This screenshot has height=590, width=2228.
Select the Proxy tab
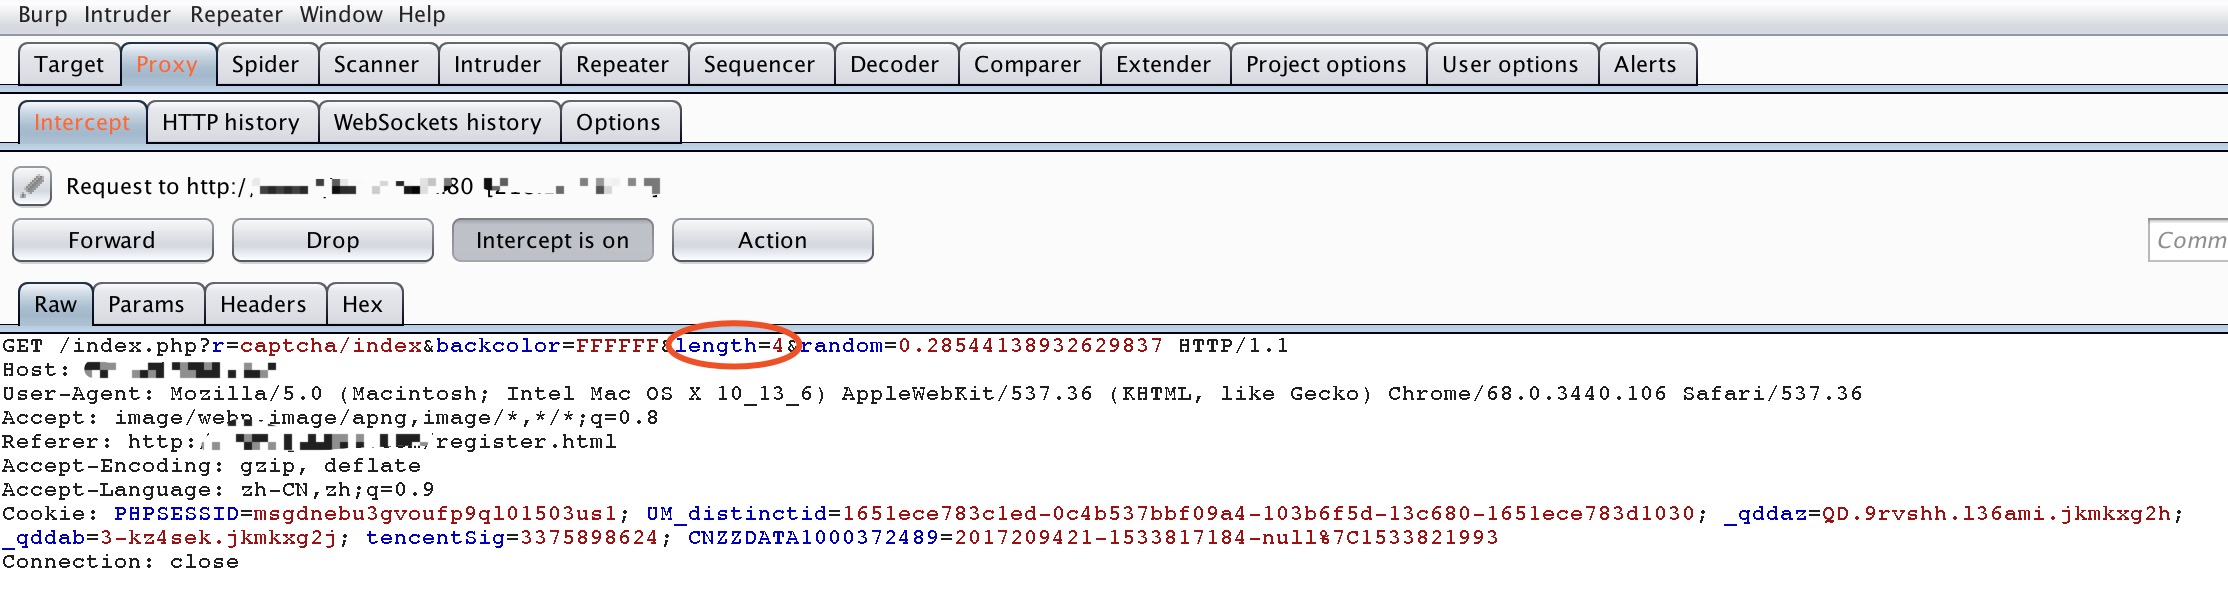[167, 64]
